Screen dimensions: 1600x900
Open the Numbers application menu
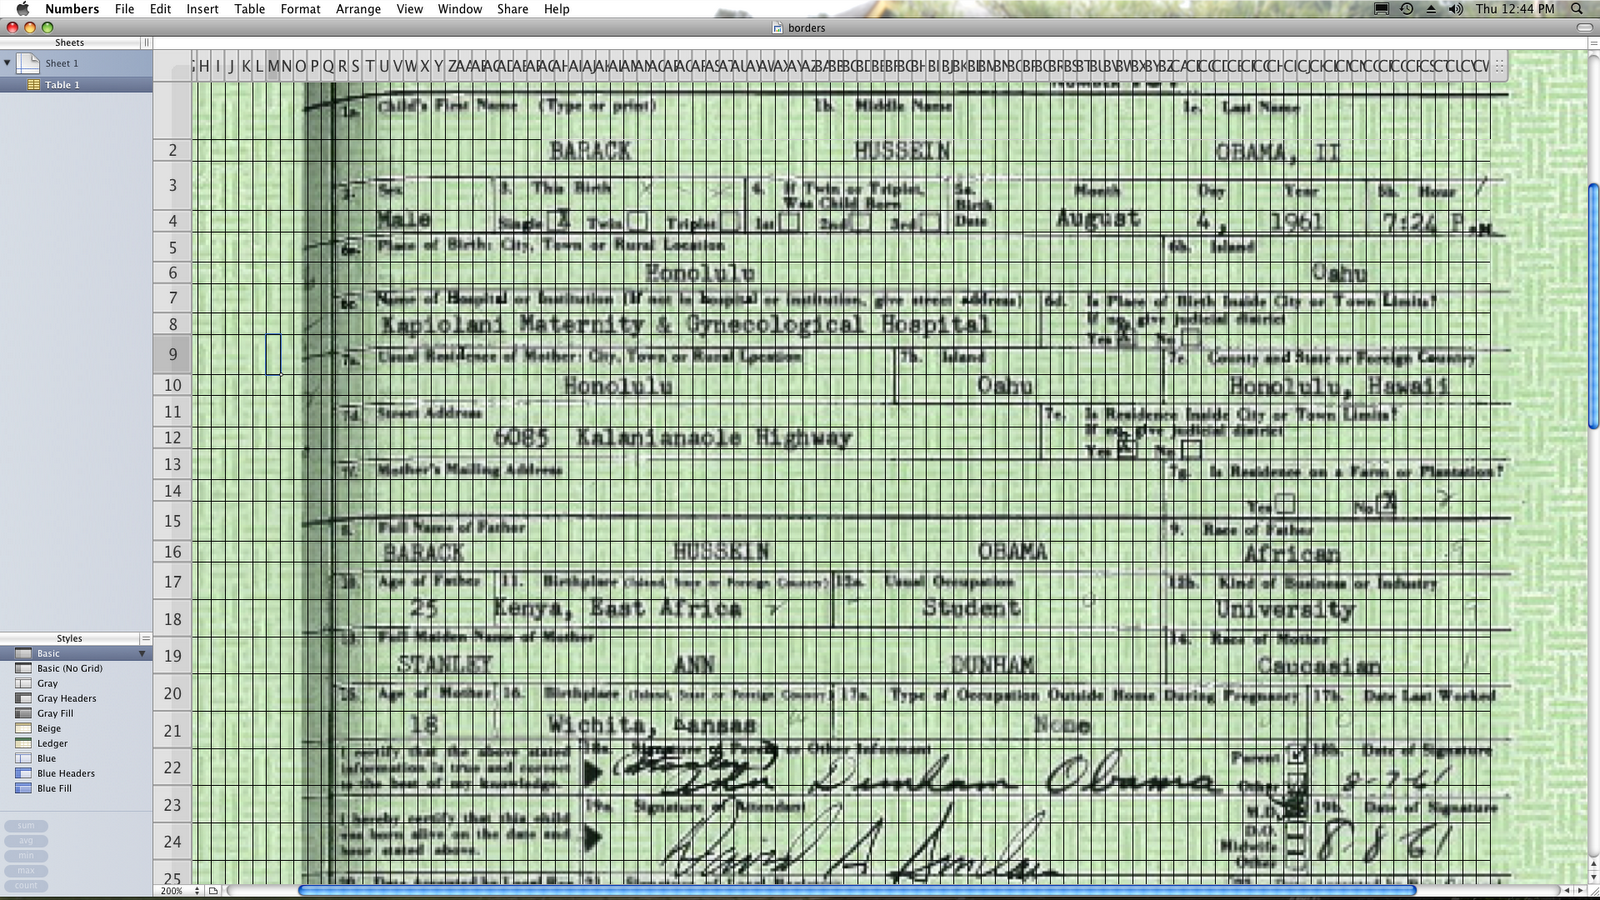coord(72,9)
